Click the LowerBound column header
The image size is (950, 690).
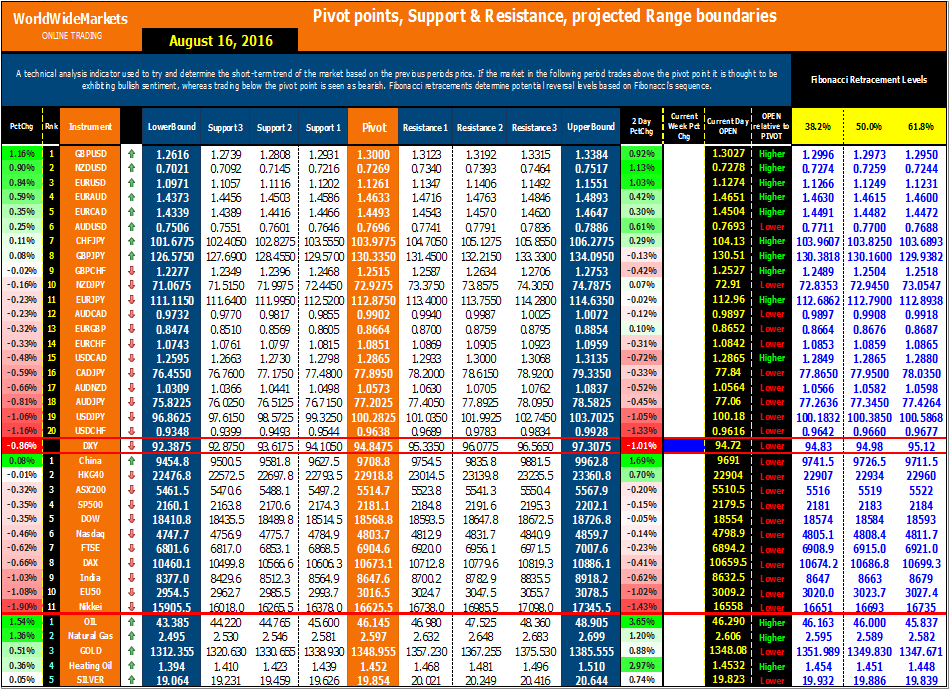[171, 127]
